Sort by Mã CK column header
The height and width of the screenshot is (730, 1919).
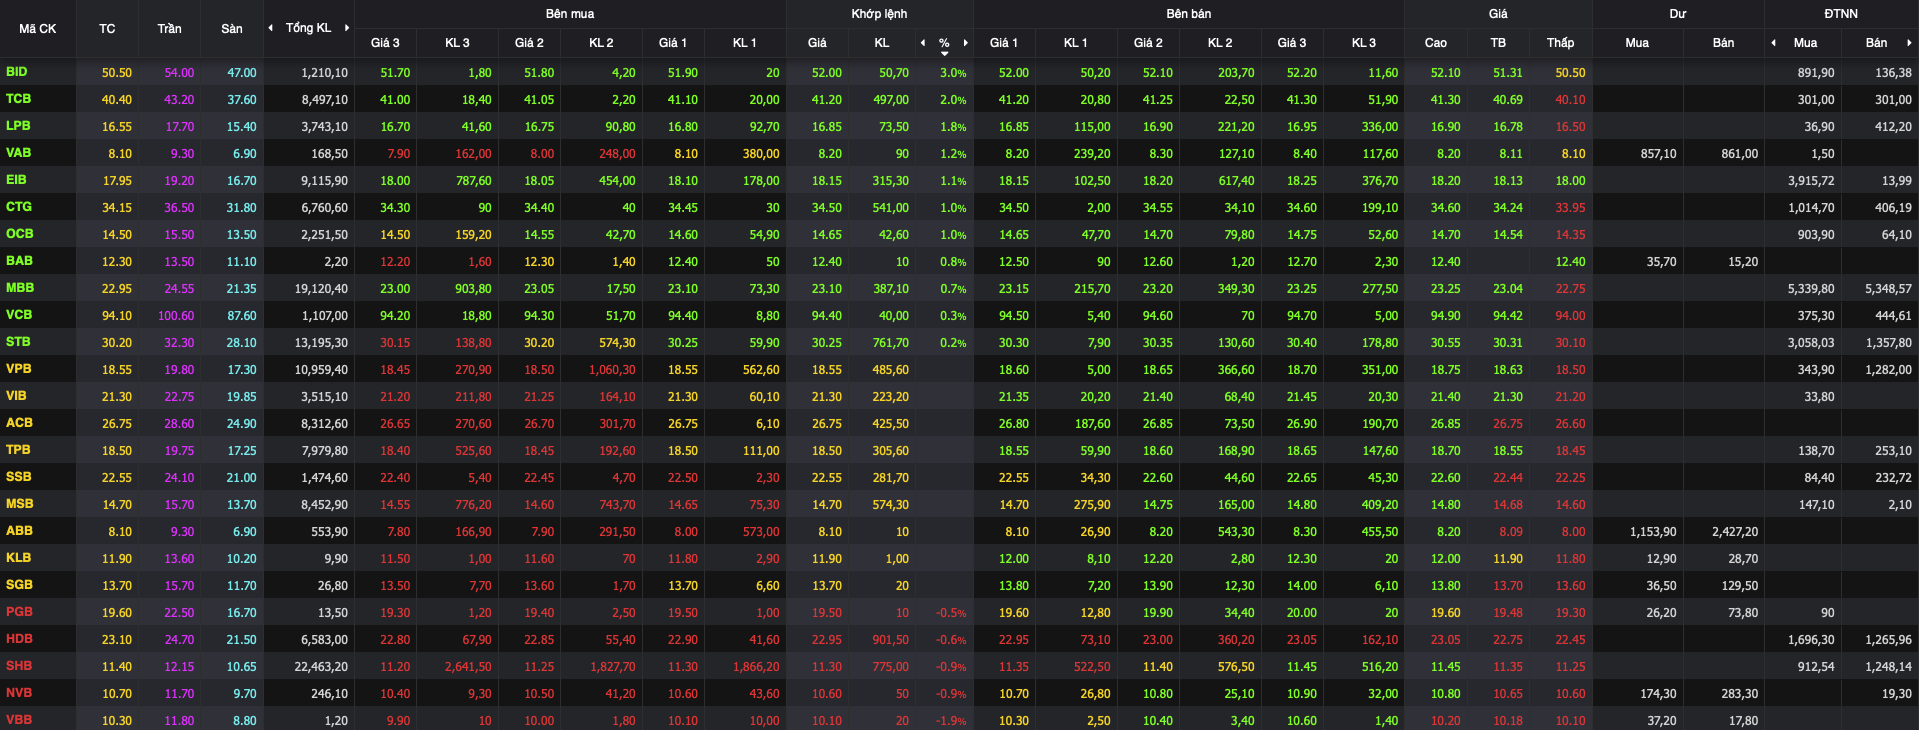(x=38, y=29)
